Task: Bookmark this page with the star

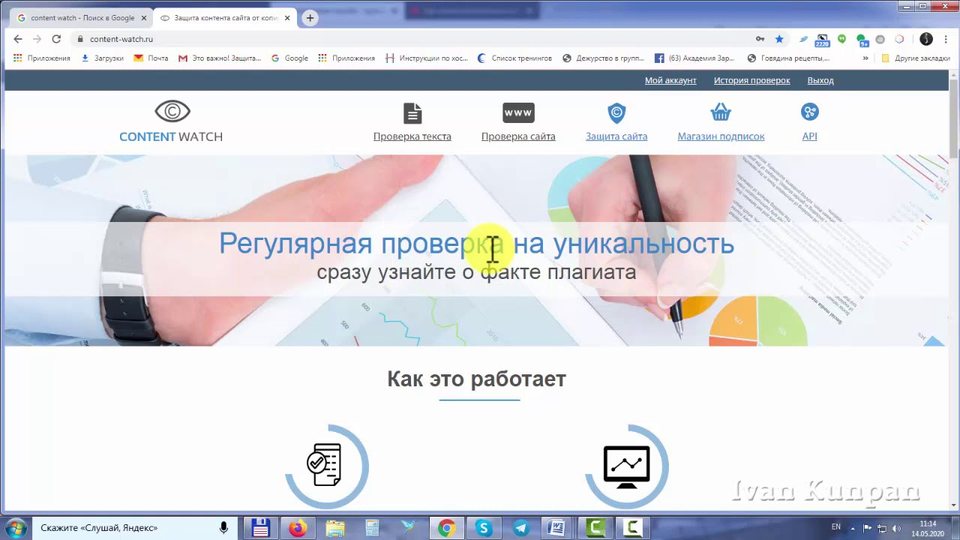Action: pyautogui.click(x=779, y=39)
